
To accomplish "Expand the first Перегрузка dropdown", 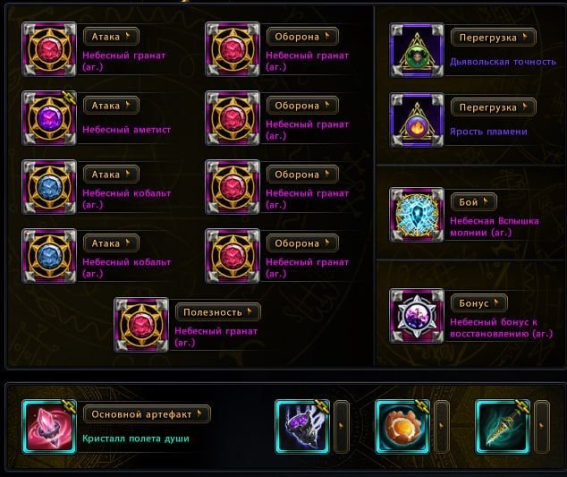I will (x=494, y=37).
